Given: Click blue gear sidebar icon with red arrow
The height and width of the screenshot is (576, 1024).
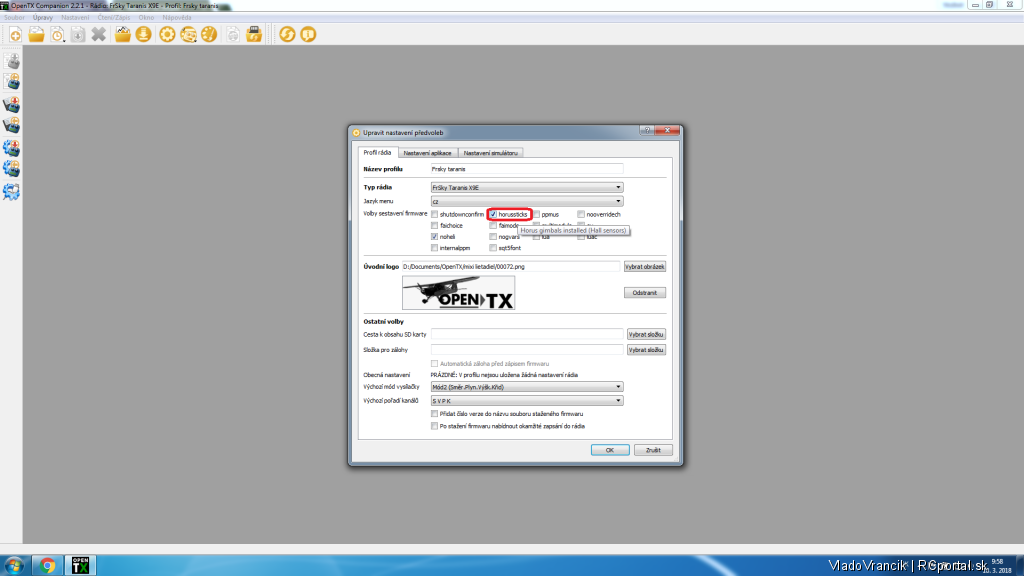Looking at the screenshot, I should pyautogui.click(x=12, y=148).
